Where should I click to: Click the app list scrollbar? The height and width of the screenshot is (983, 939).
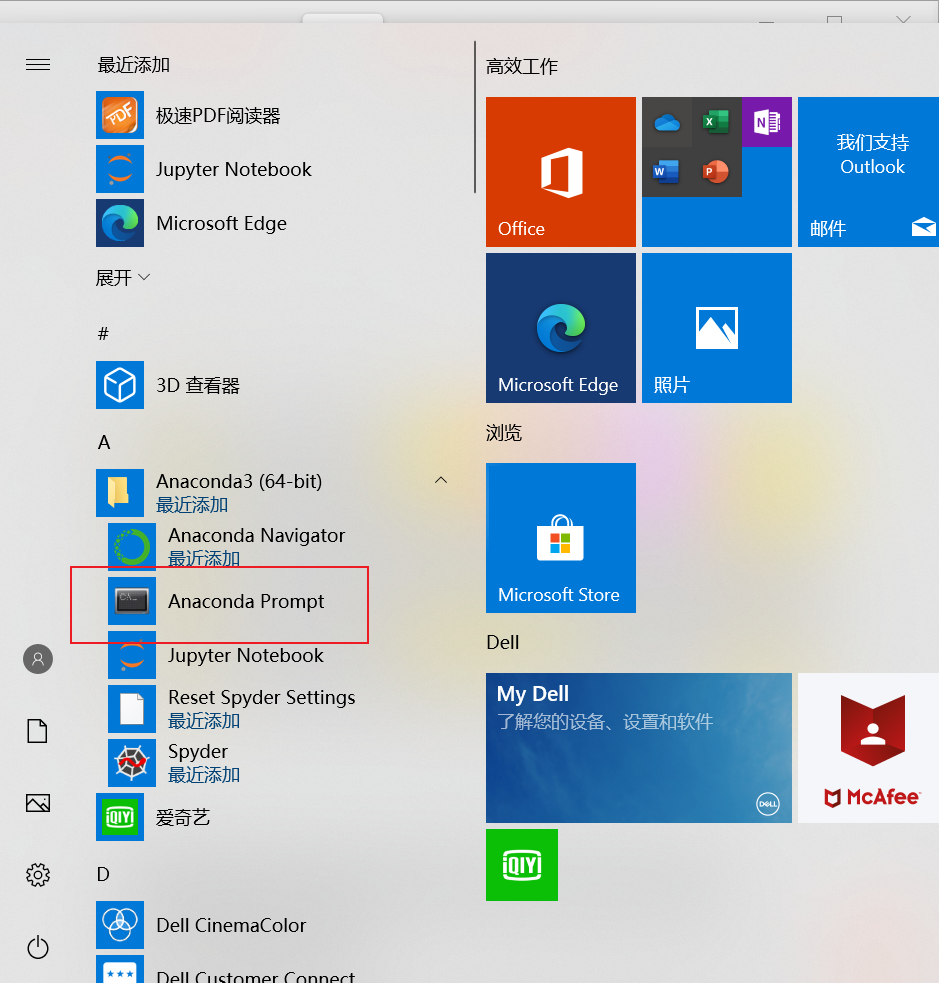pyautogui.click(x=475, y=117)
